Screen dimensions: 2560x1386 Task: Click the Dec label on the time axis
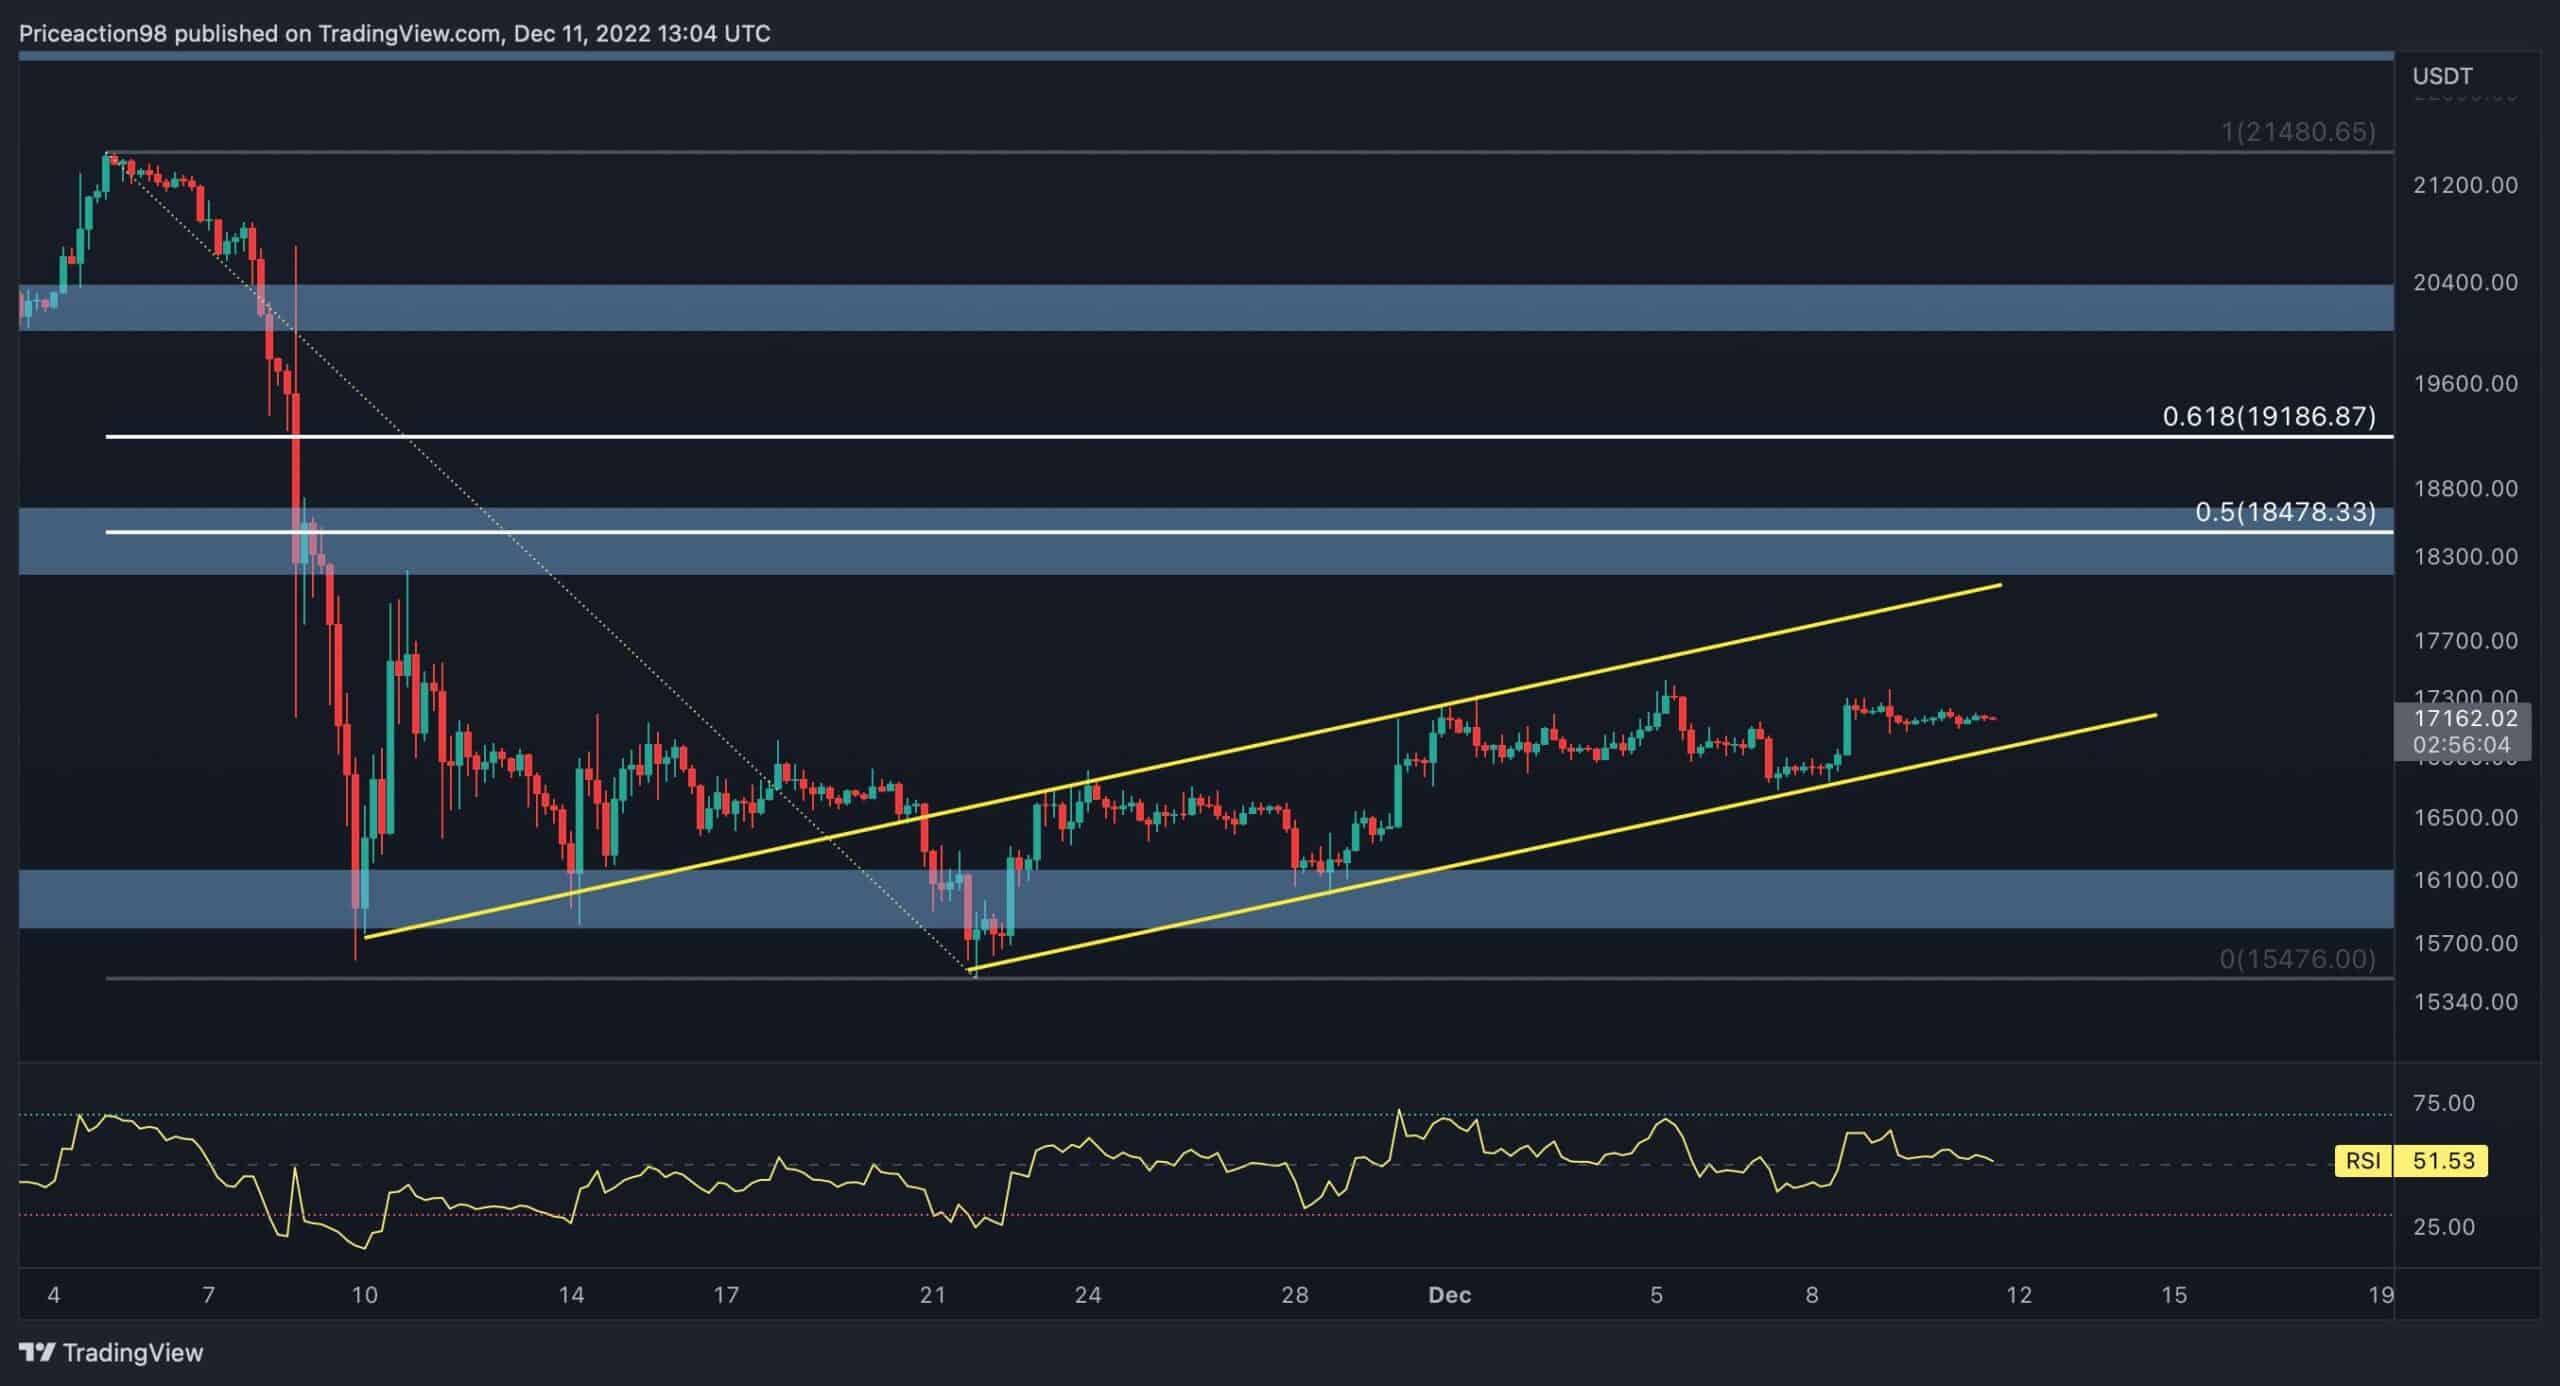pyautogui.click(x=1449, y=1295)
